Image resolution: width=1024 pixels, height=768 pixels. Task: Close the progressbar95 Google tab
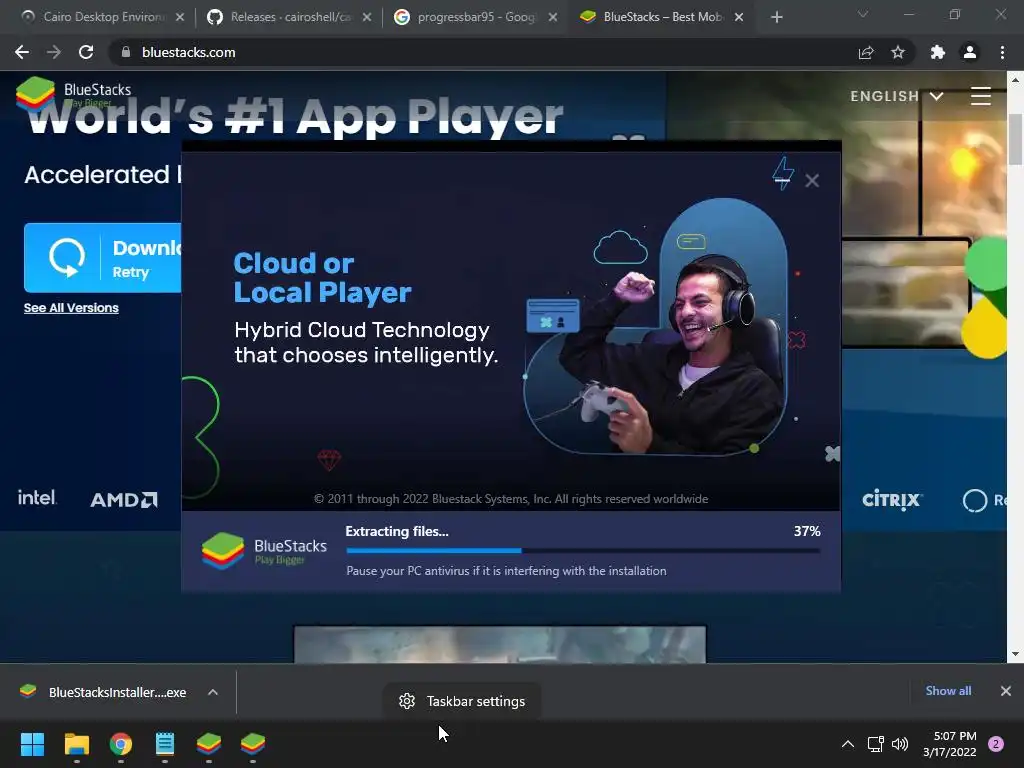click(553, 17)
